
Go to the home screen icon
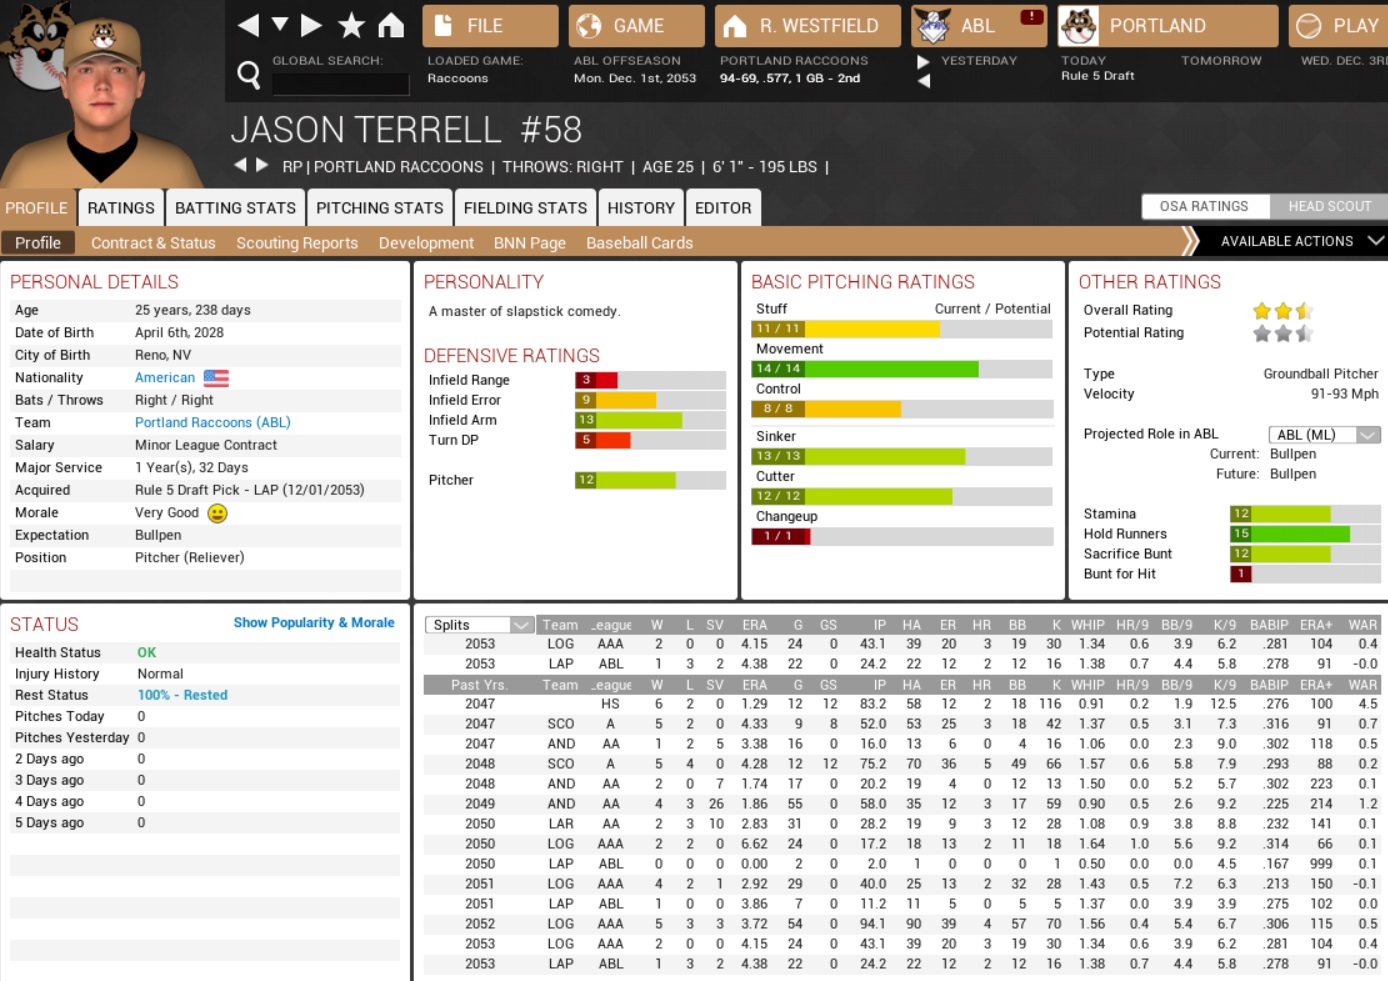click(x=391, y=25)
